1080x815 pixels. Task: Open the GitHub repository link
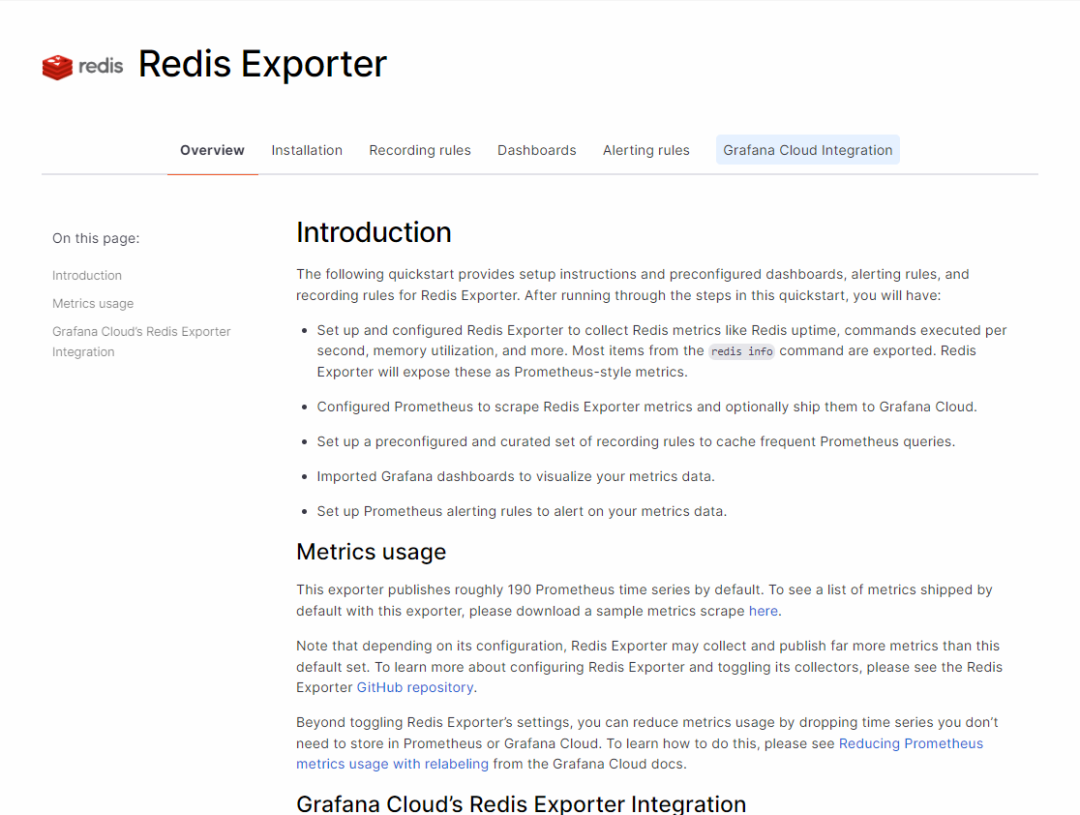click(415, 688)
